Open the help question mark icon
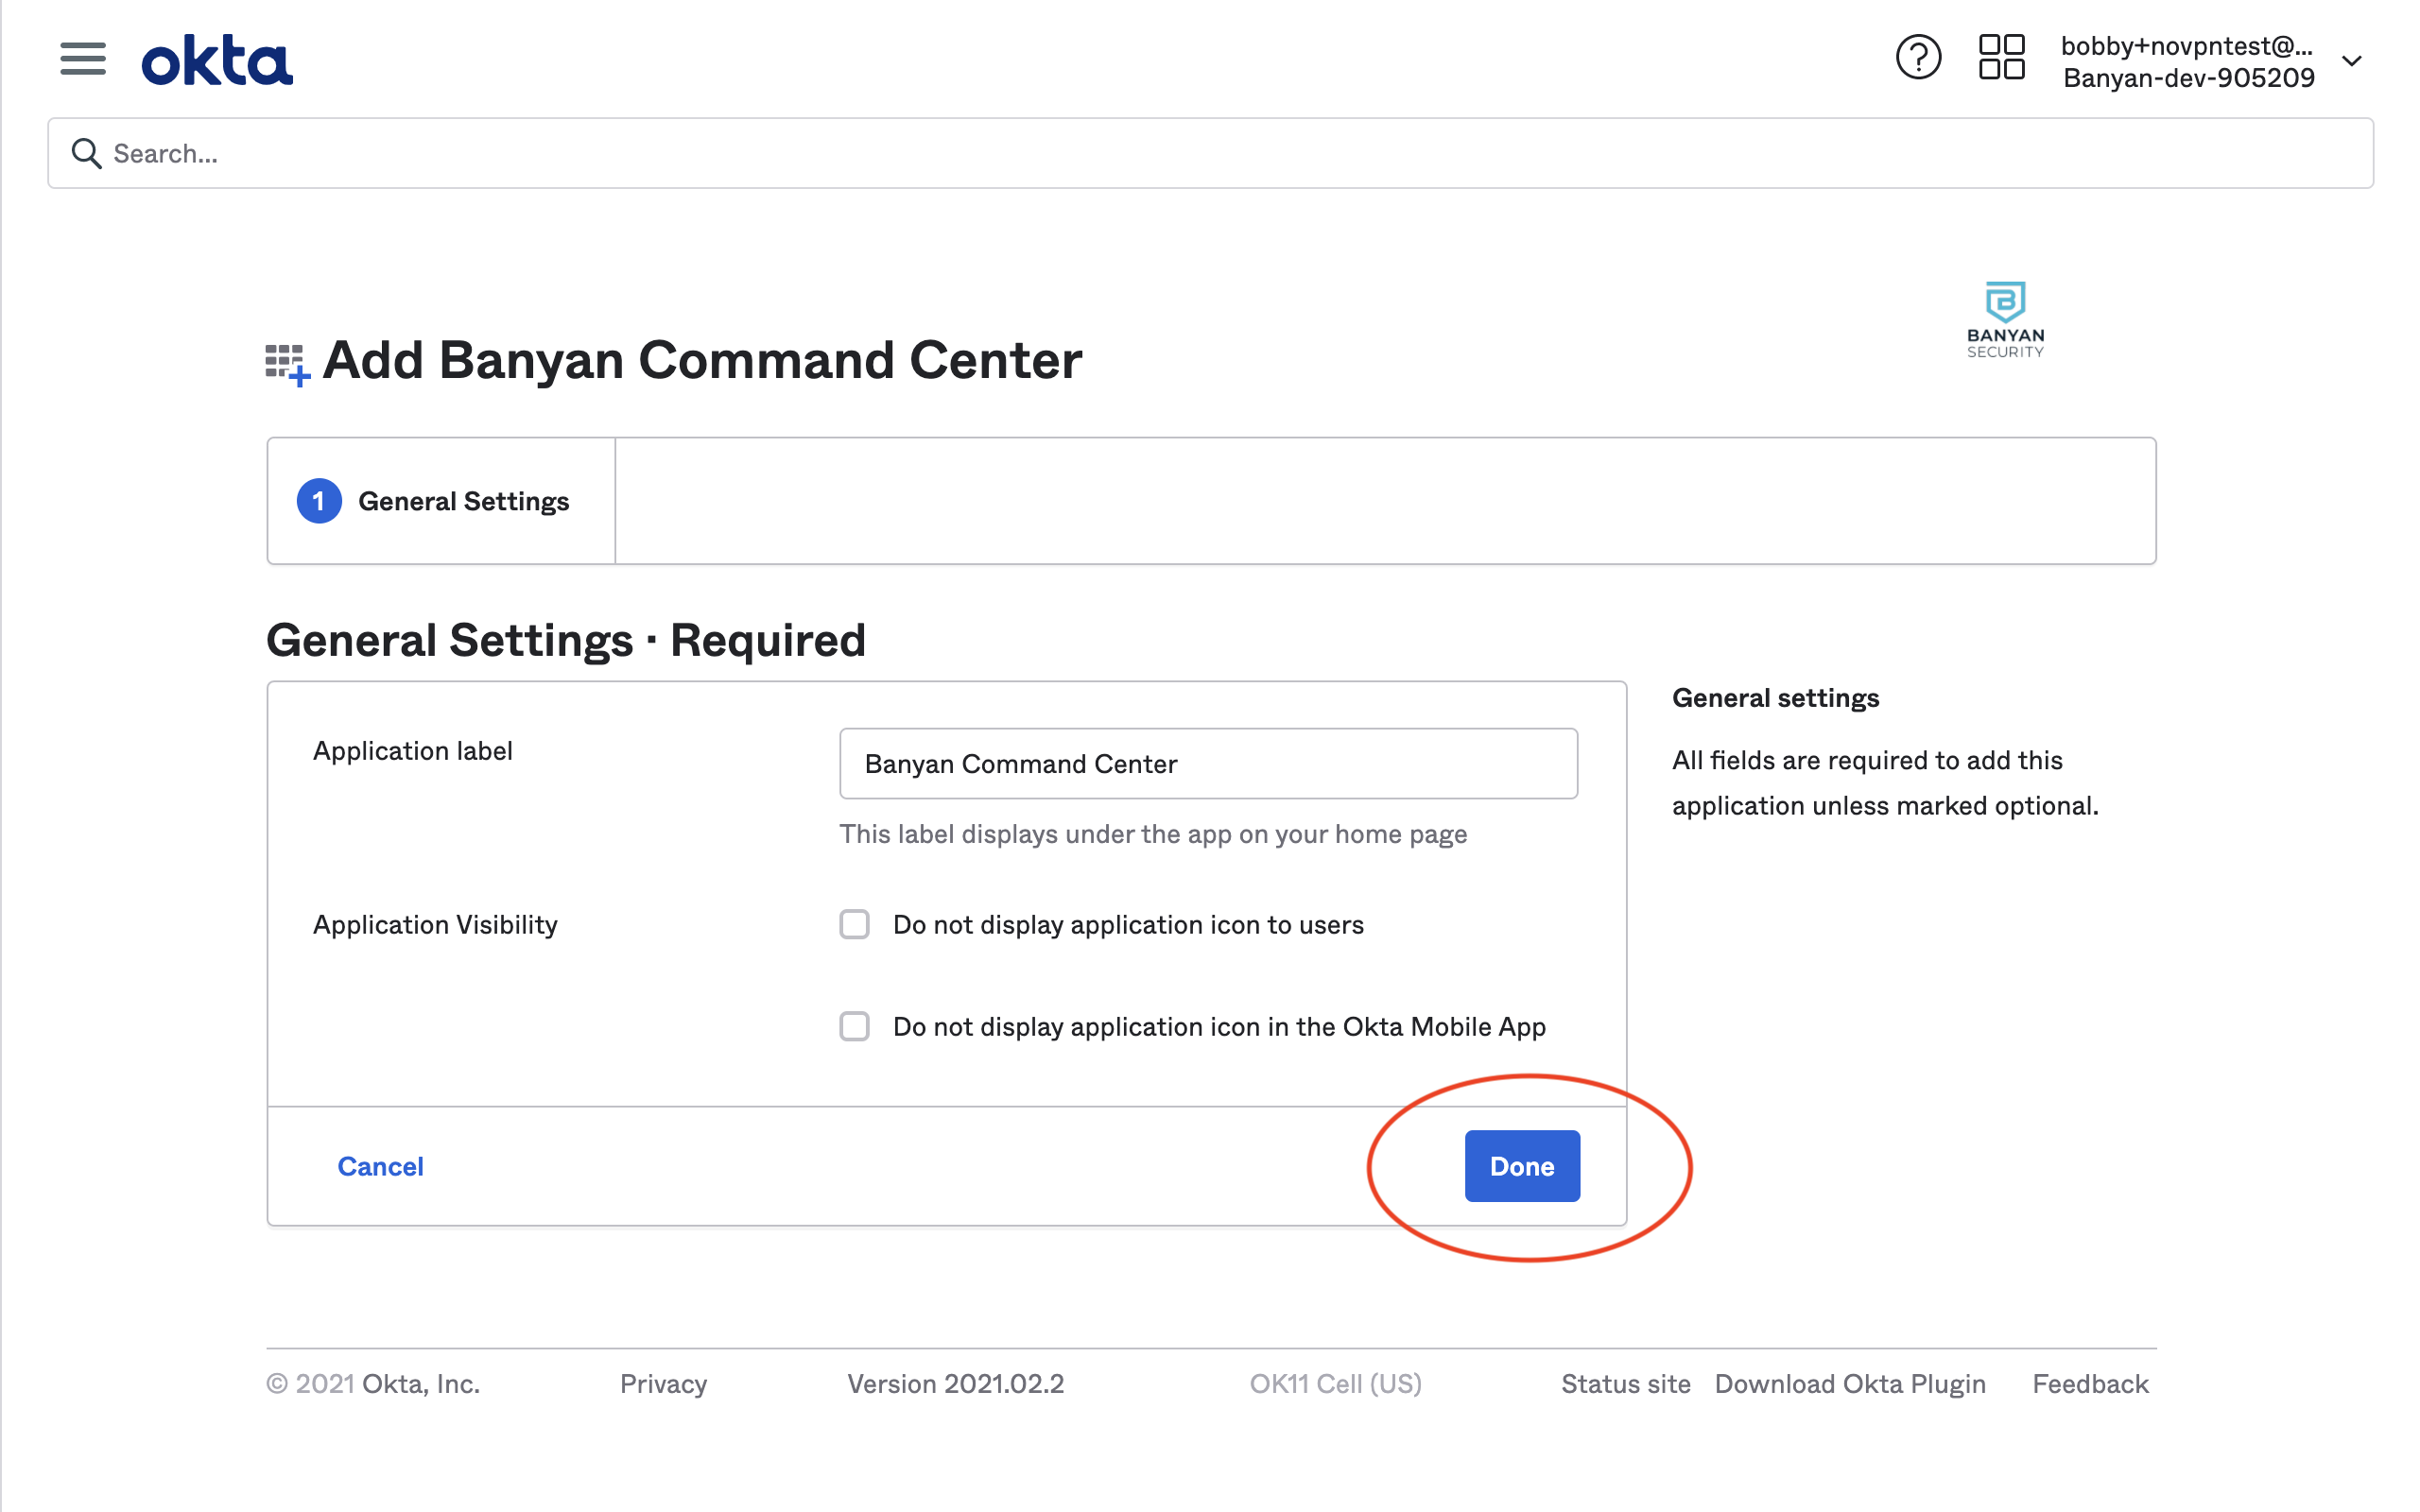Viewport: 2420px width, 1512px height. pyautogui.click(x=1917, y=58)
